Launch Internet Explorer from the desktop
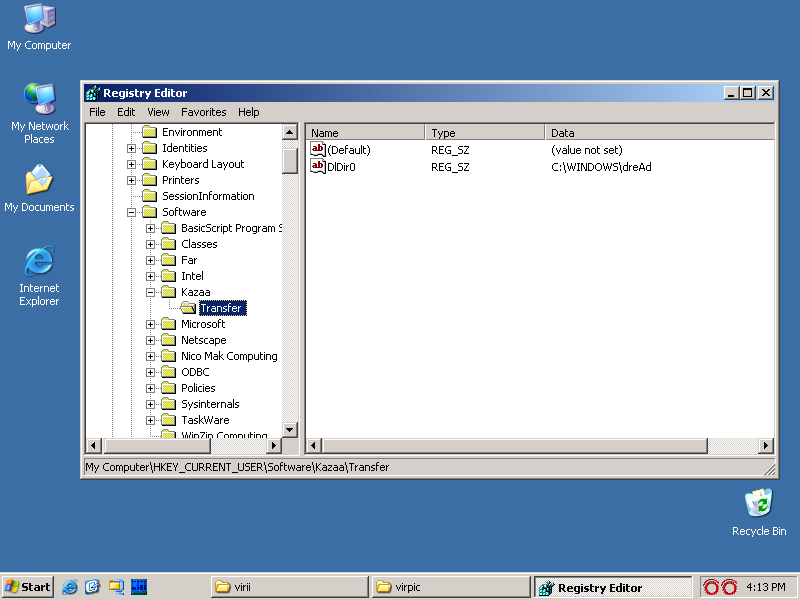 pos(39,261)
